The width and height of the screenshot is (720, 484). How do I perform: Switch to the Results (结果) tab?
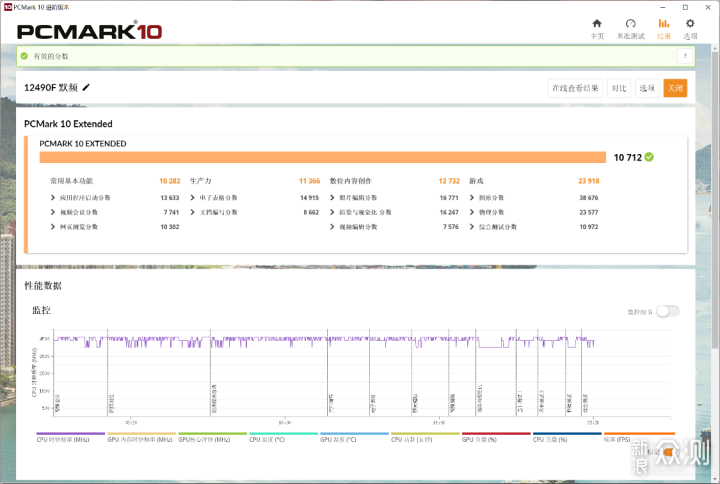tap(664, 28)
